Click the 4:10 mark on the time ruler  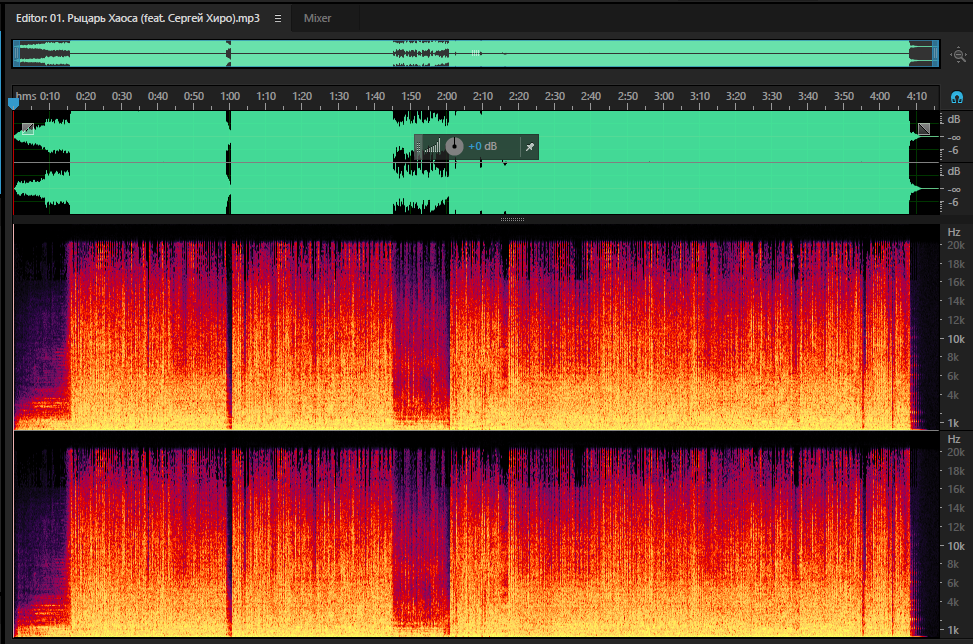pyautogui.click(x=917, y=96)
